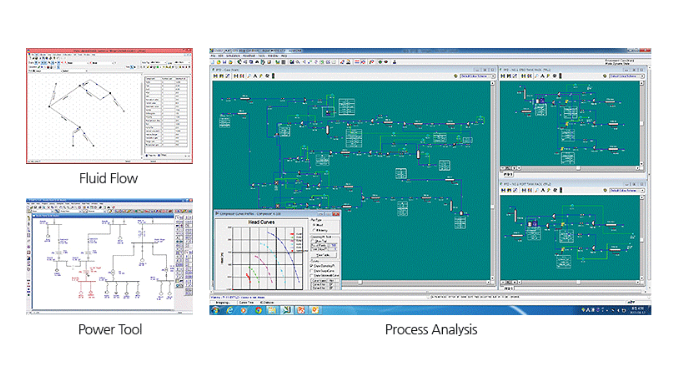Launch Google Chrome from the taskbar
The width and height of the screenshot is (680, 390).
point(258,310)
